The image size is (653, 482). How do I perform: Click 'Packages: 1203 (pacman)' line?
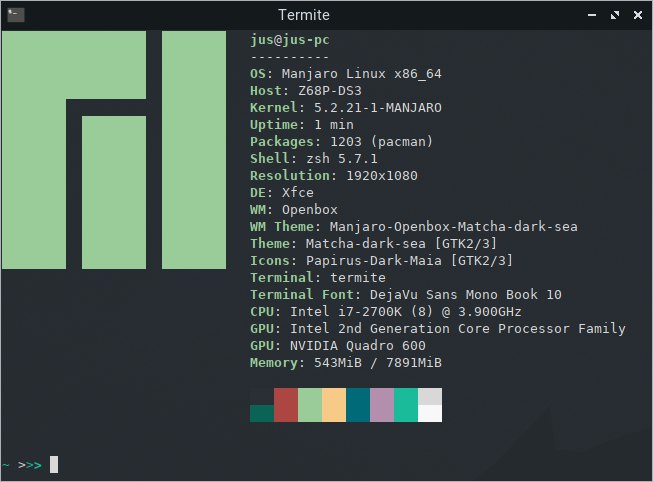[x=341, y=142]
